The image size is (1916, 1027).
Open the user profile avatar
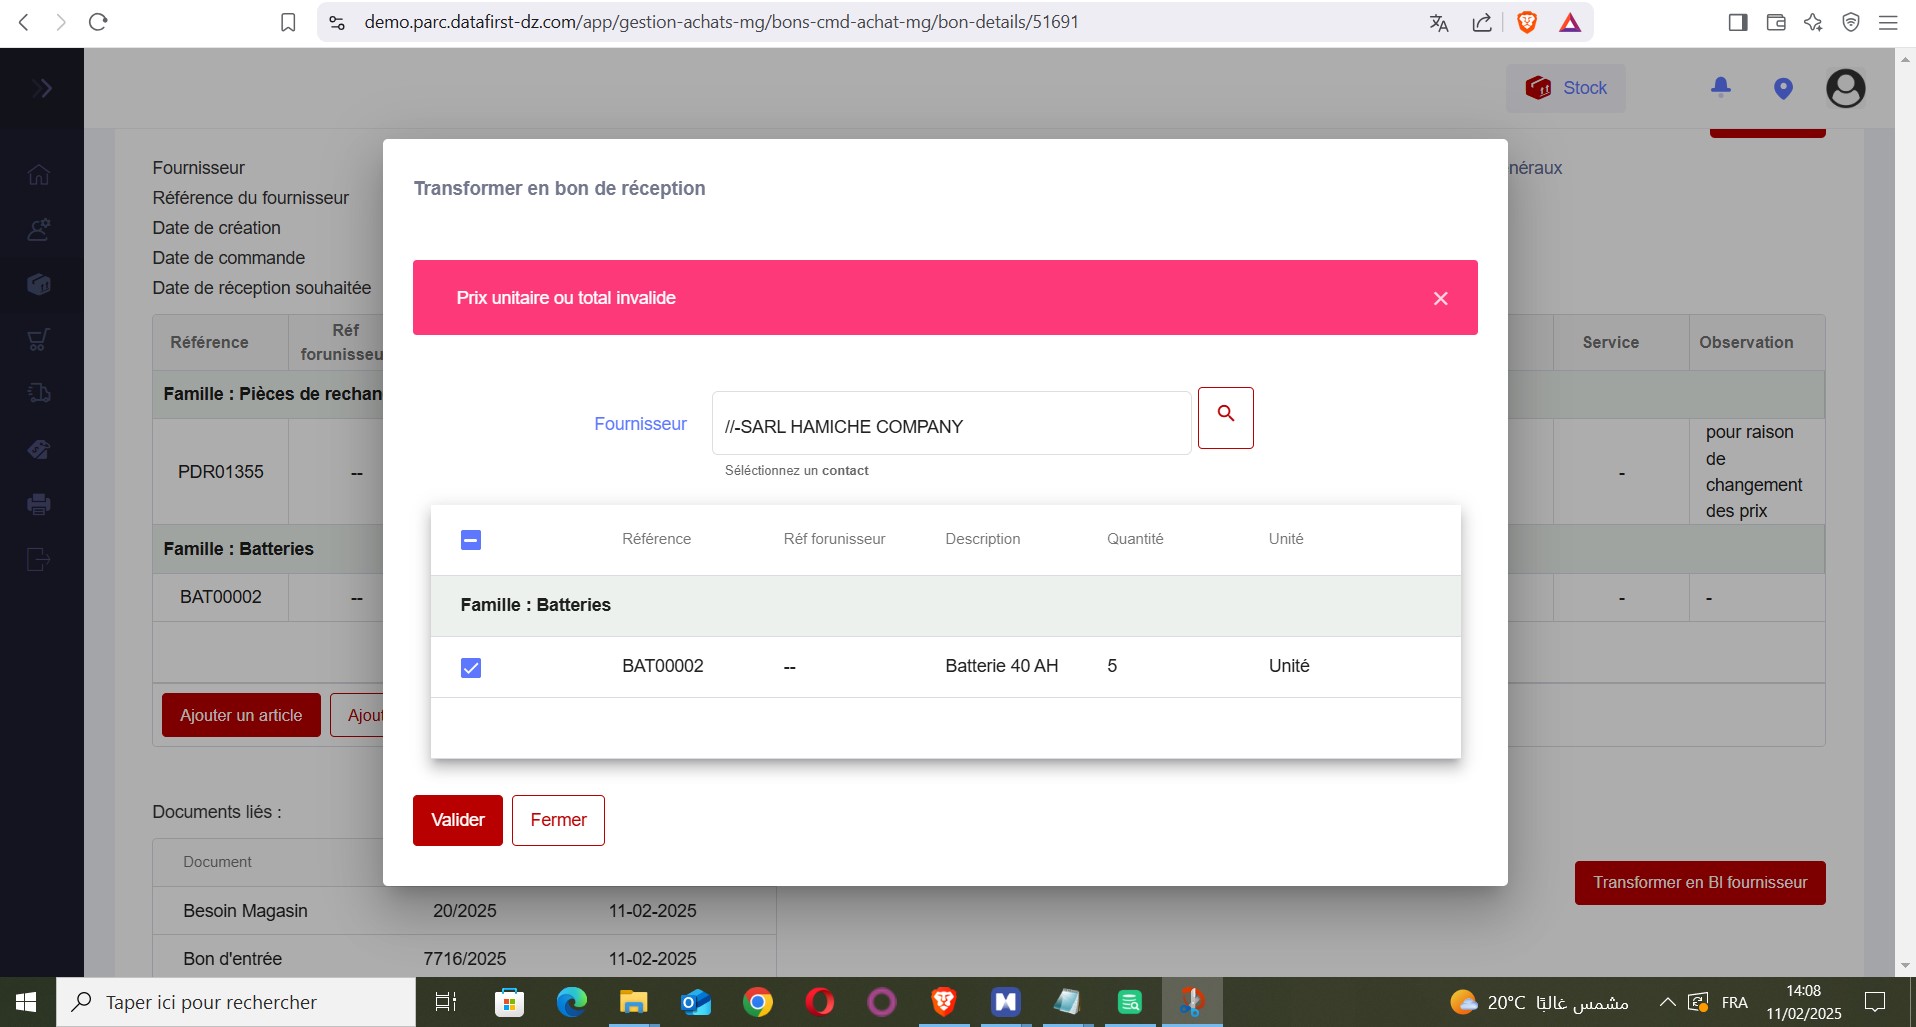(x=1845, y=89)
